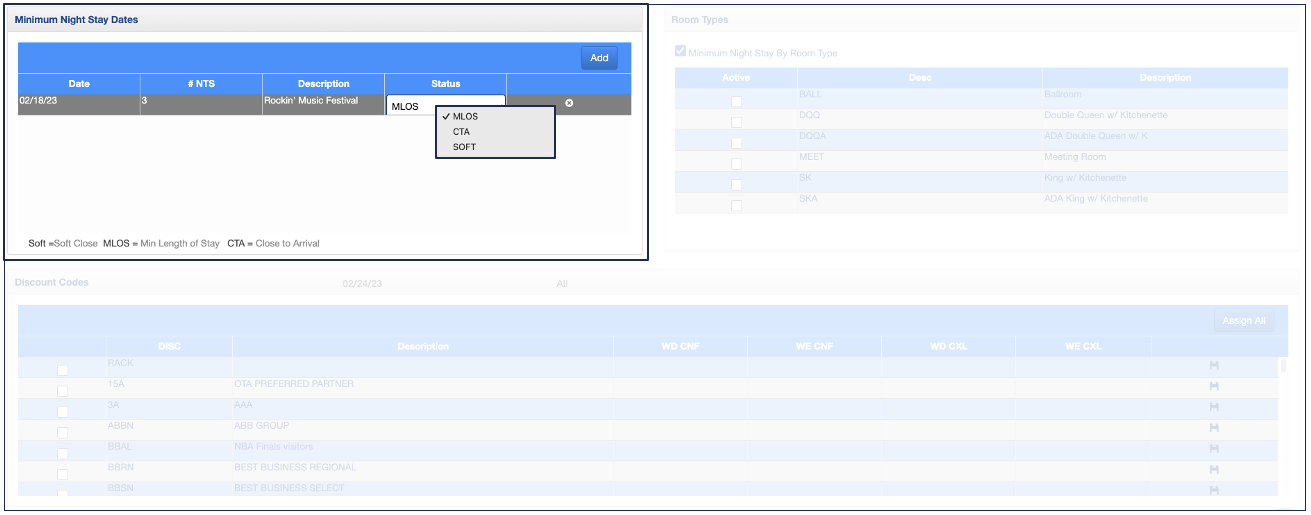Delete the Rockin' Music Festival row
The width and height of the screenshot is (1311, 515).
click(x=569, y=103)
